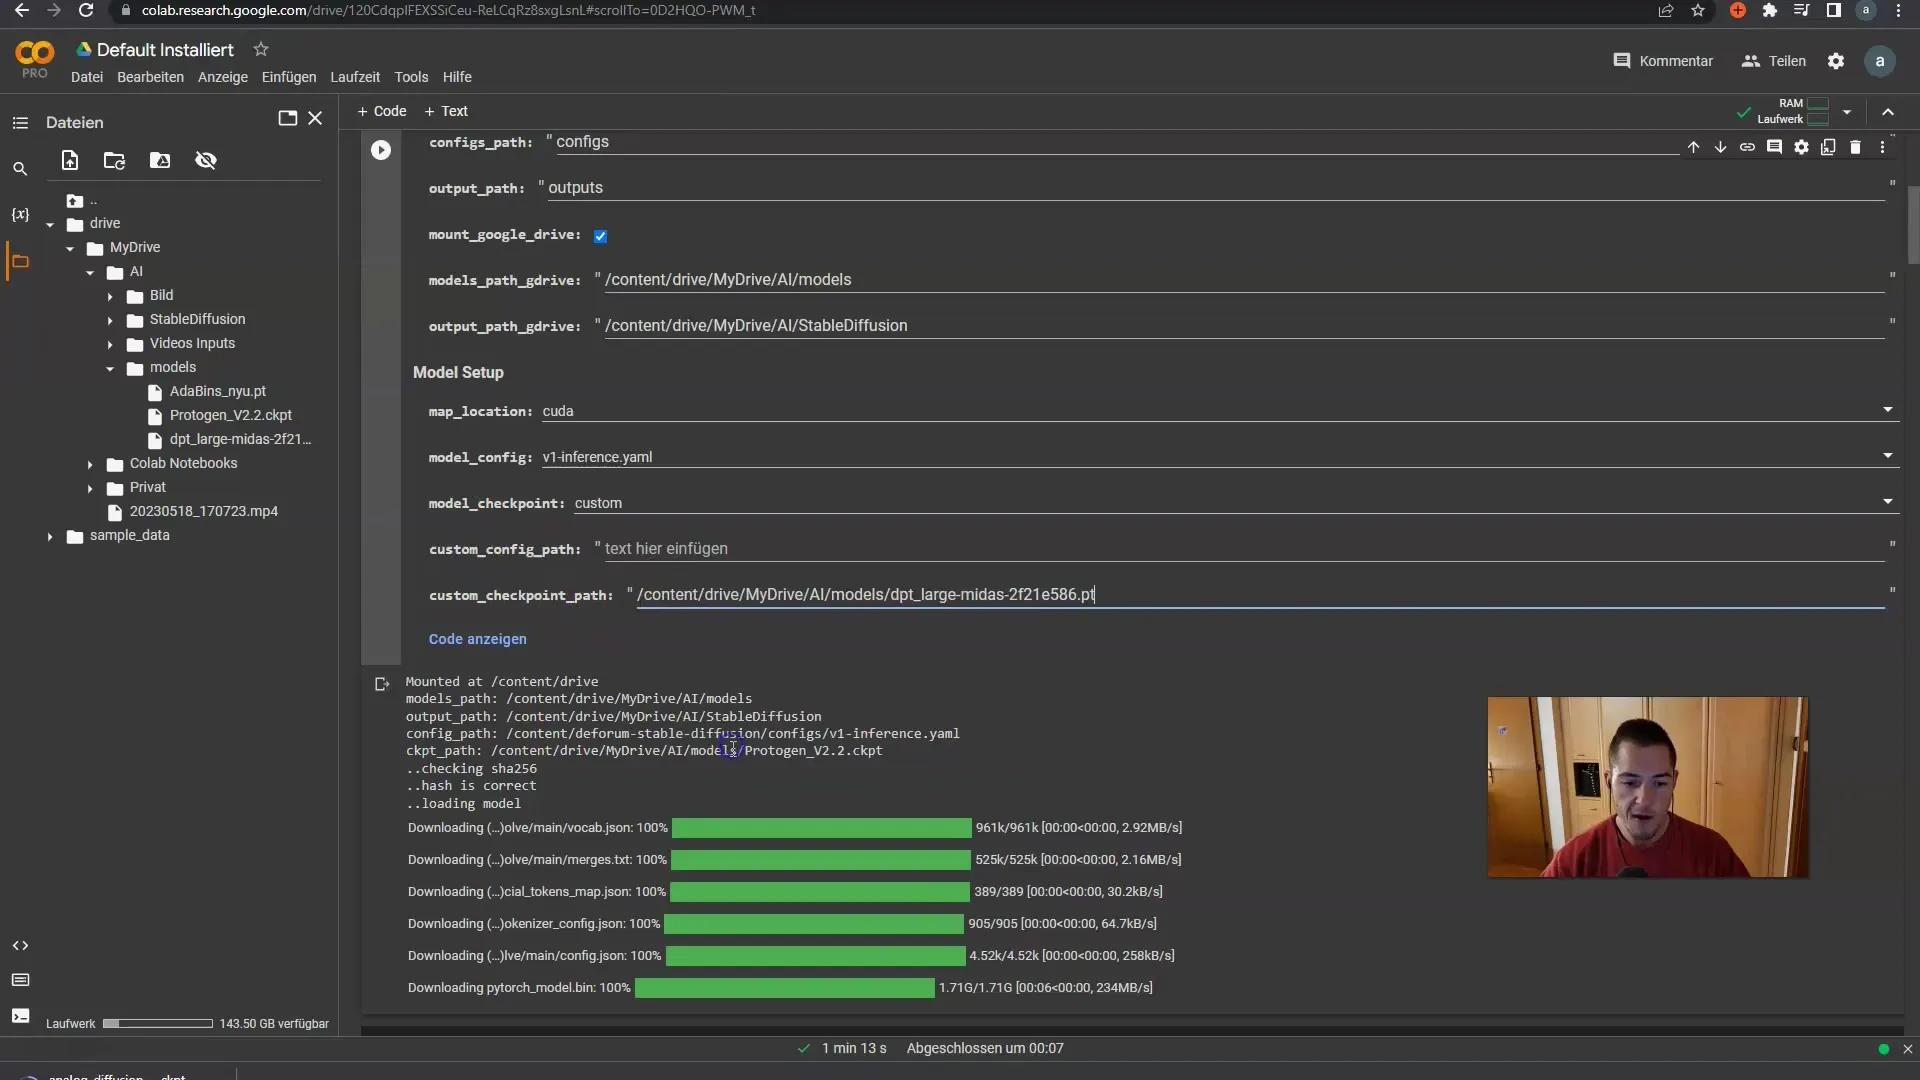The height and width of the screenshot is (1080, 1920).
Task: Open the Datei menu
Action: point(87,77)
